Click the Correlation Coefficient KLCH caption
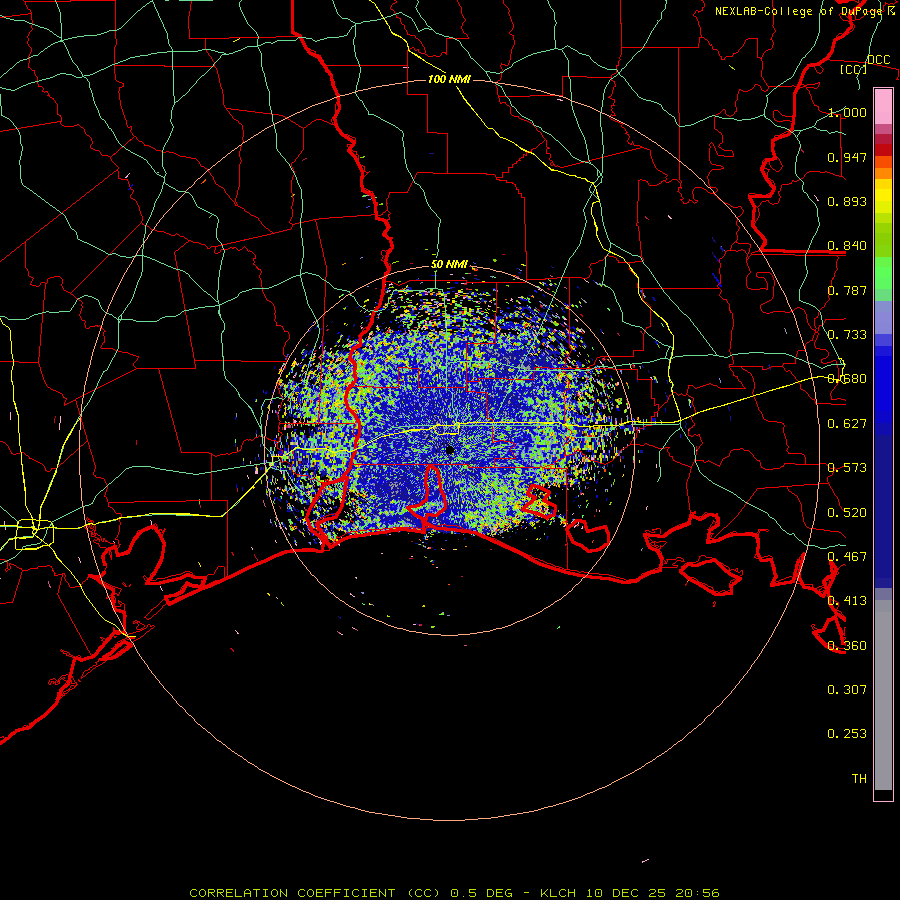The width and height of the screenshot is (900, 900). (454, 893)
